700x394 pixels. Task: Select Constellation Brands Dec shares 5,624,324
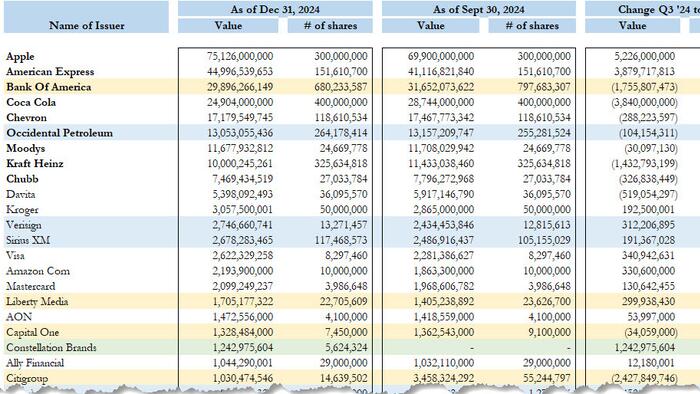click(346, 347)
